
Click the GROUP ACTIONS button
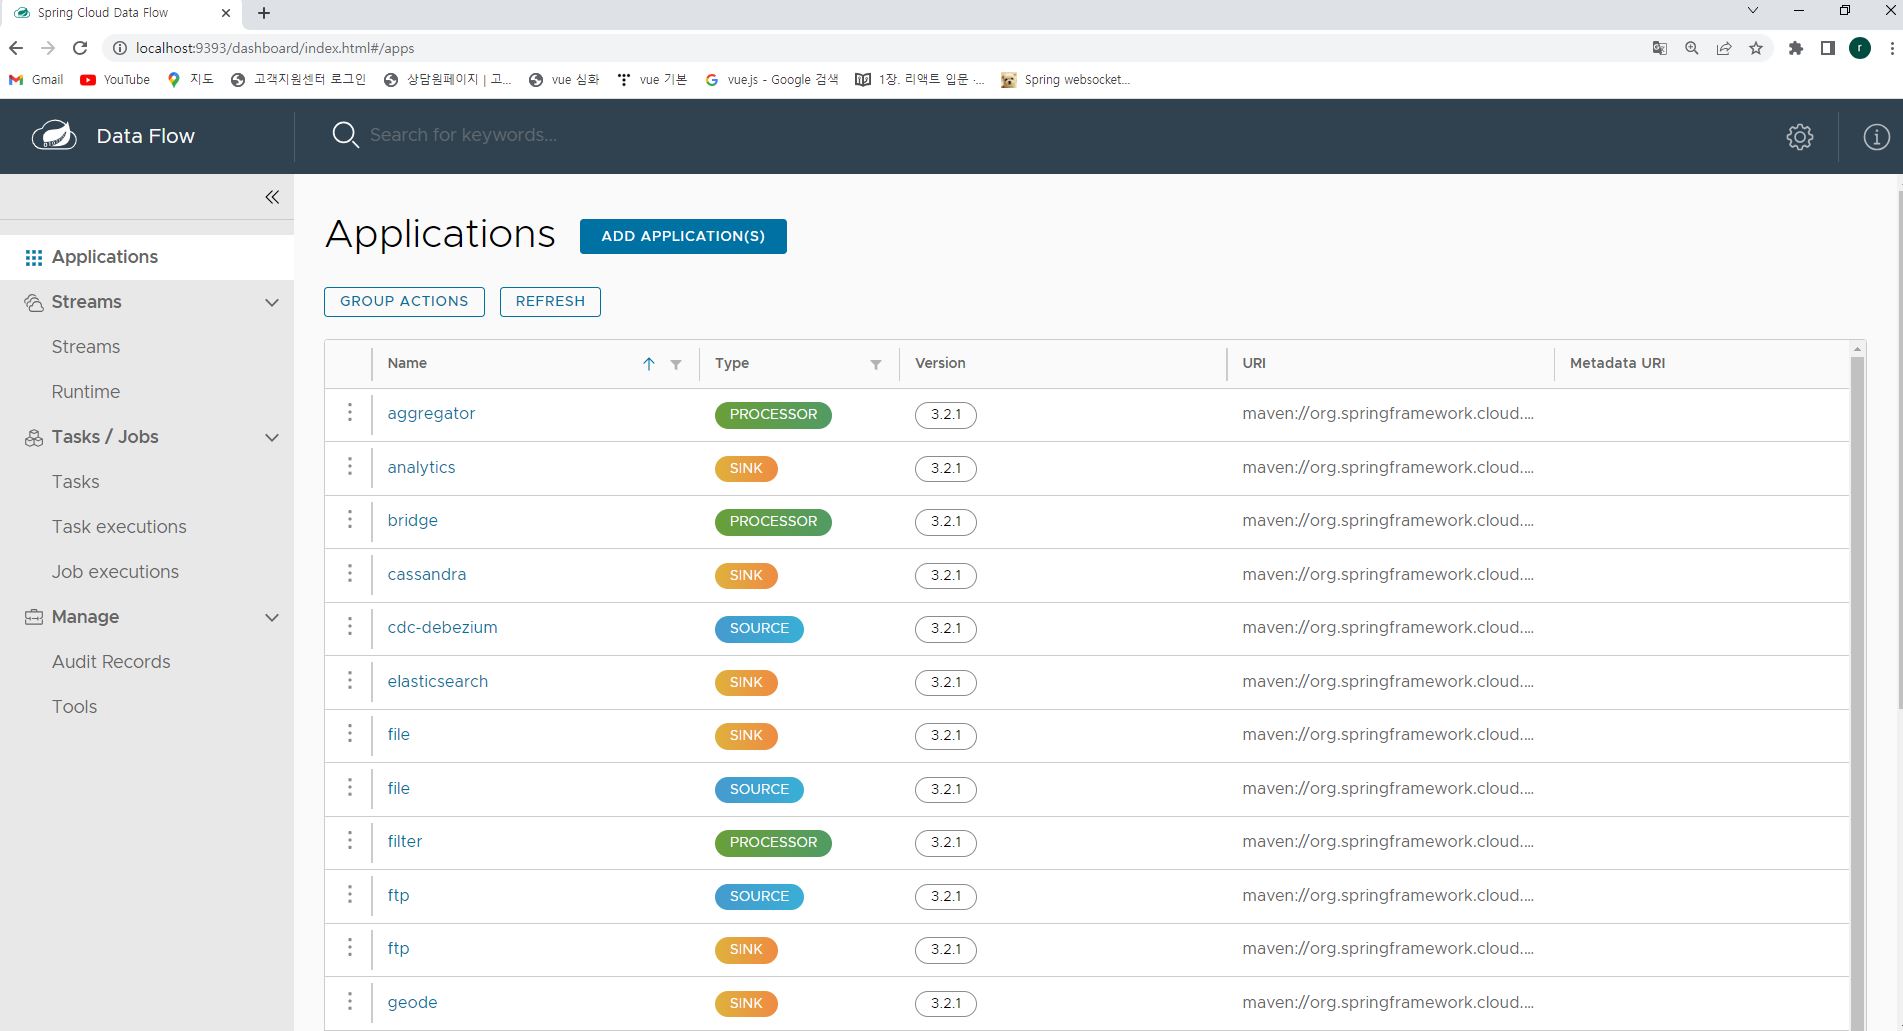point(404,301)
